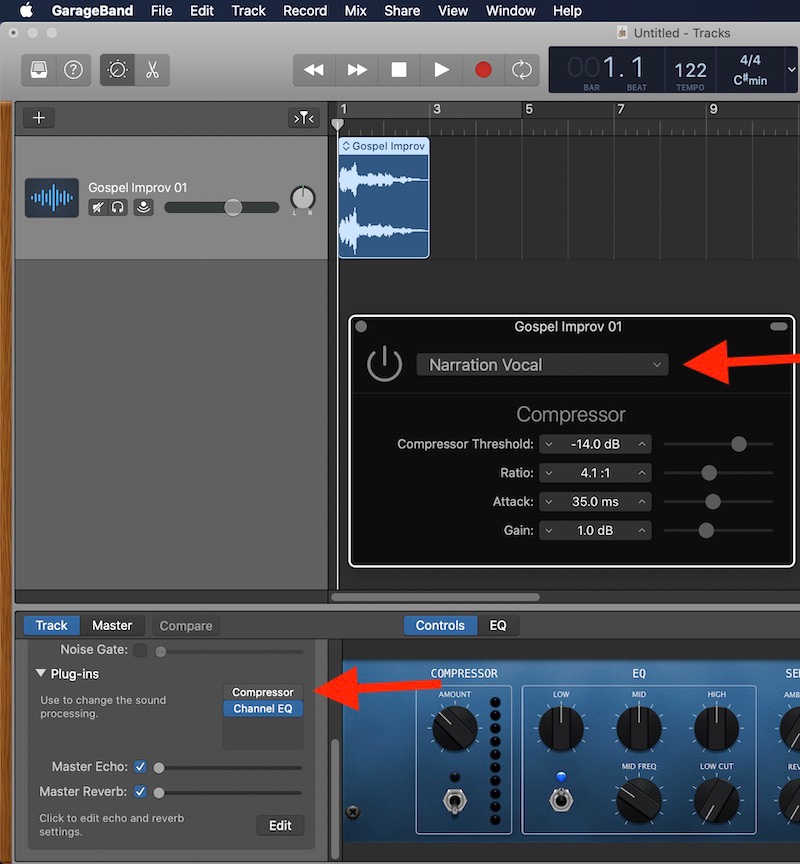Select the Compressor plug-in slot
The height and width of the screenshot is (864, 800).
tap(263, 692)
